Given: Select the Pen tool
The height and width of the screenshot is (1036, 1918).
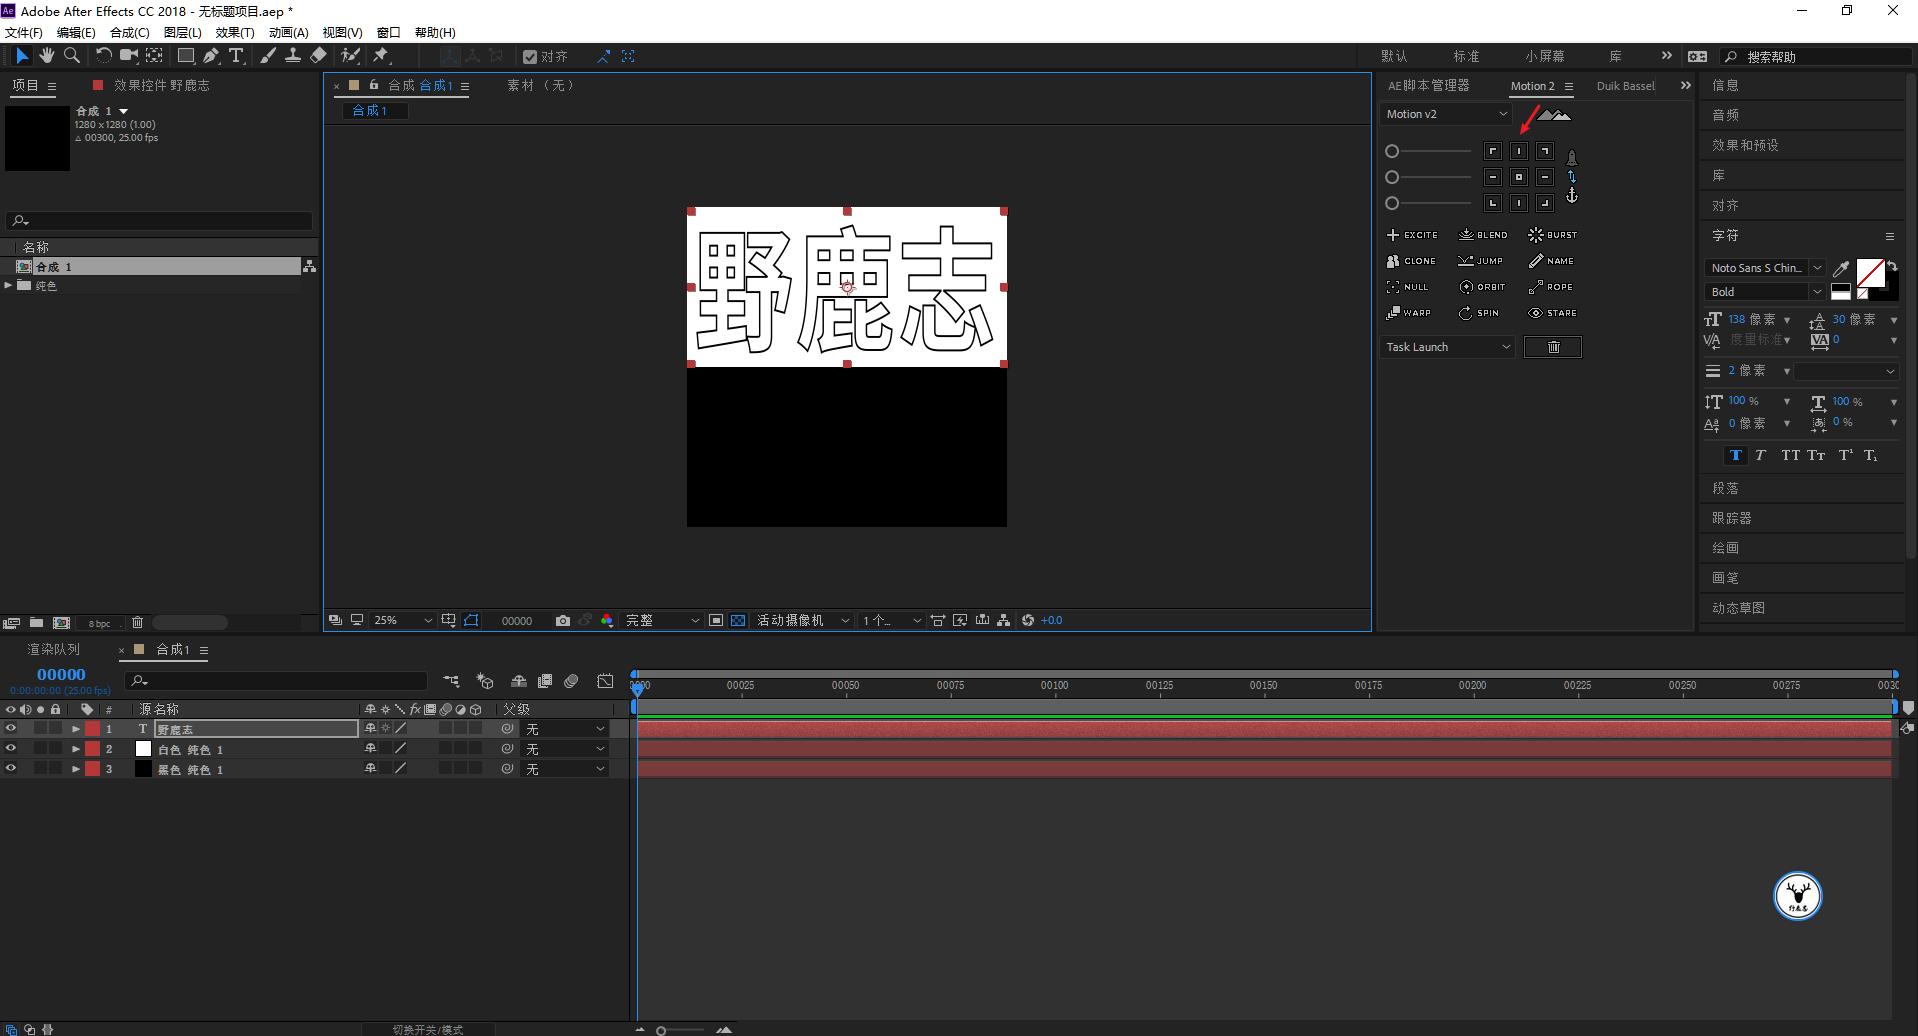Looking at the screenshot, I should [210, 55].
